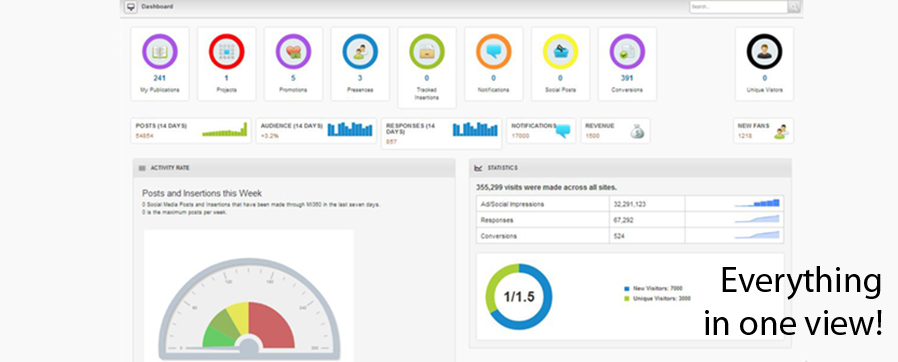Open the Unique Visitors person icon

(x=765, y=52)
